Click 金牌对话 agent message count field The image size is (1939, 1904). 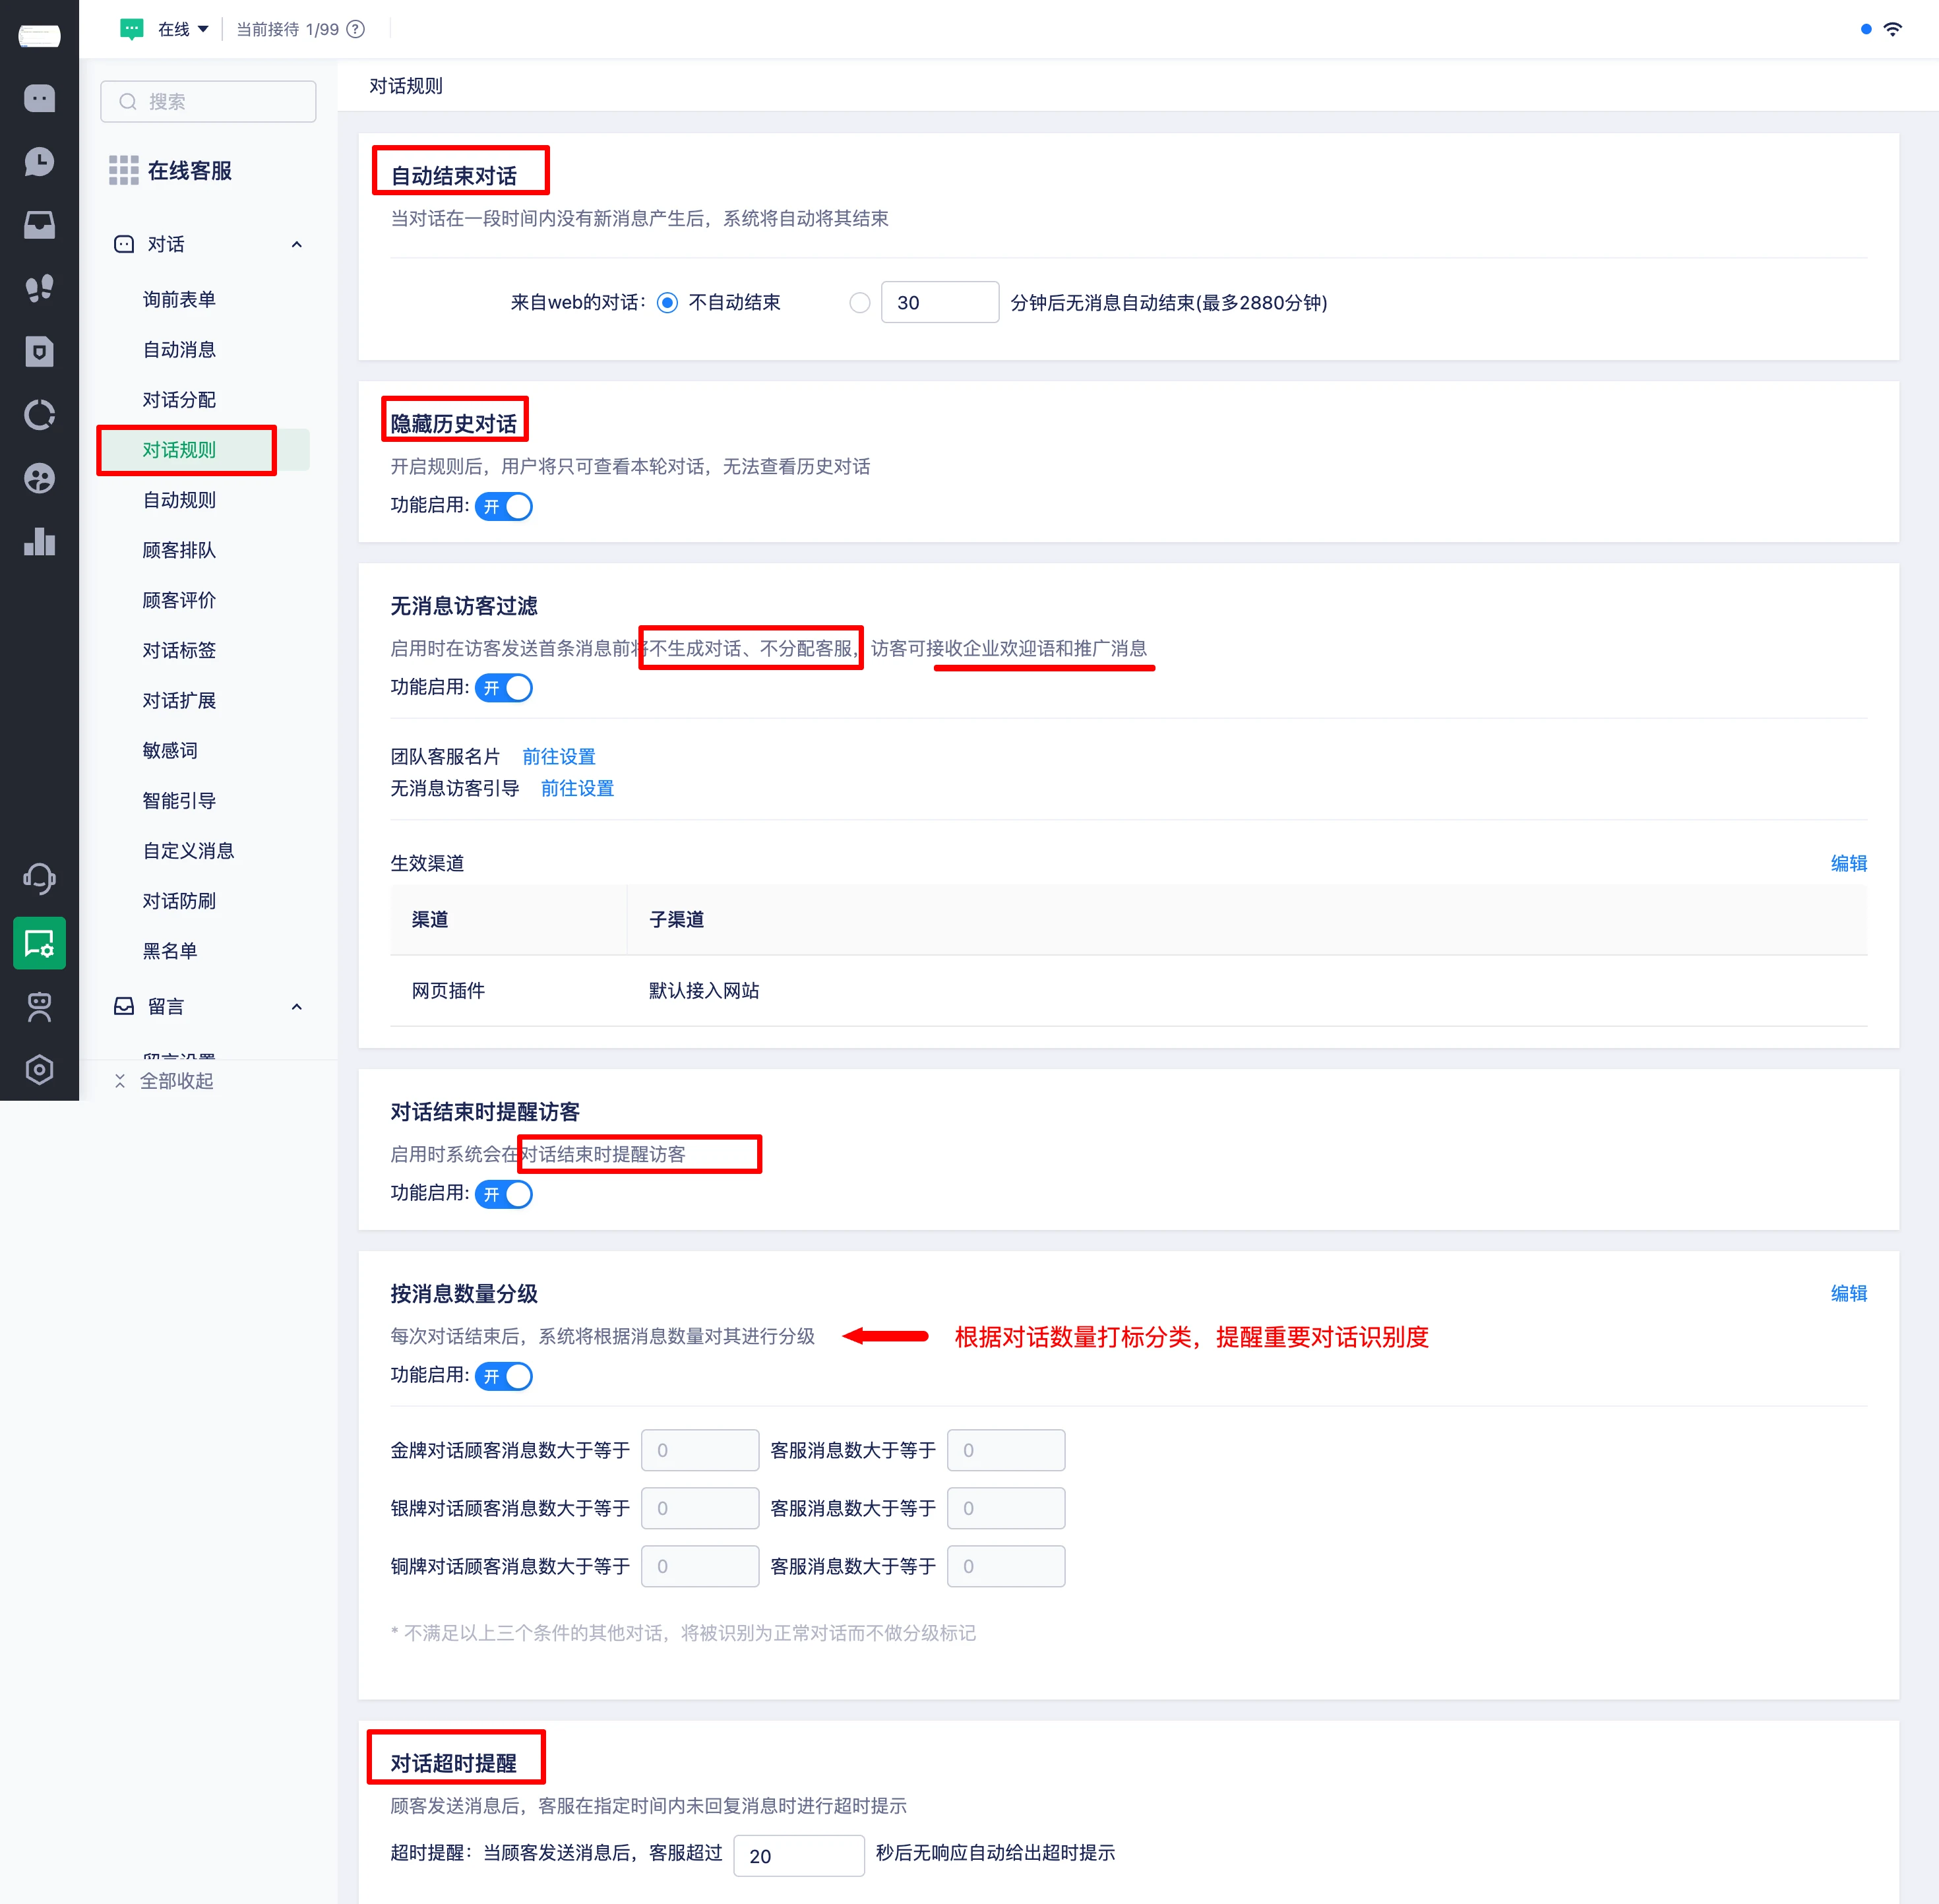(x=1006, y=1450)
